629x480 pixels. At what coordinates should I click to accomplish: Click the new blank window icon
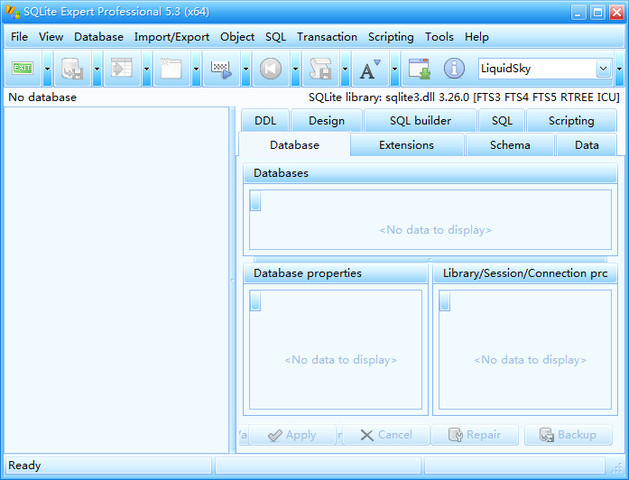pos(171,68)
